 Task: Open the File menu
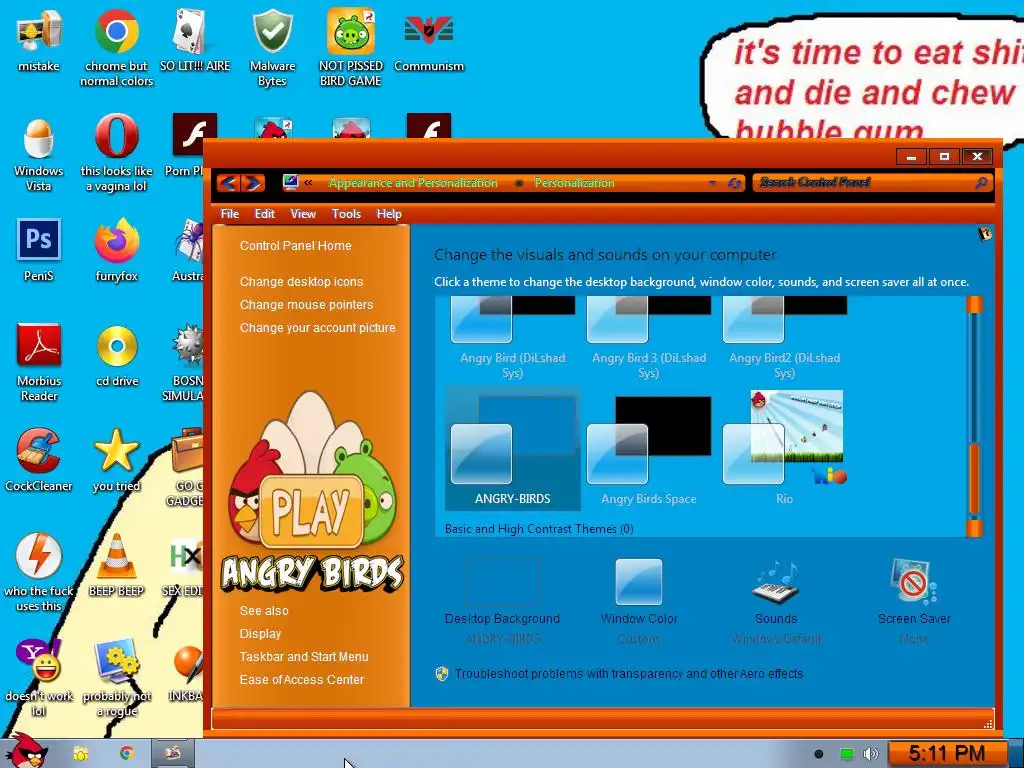click(229, 214)
